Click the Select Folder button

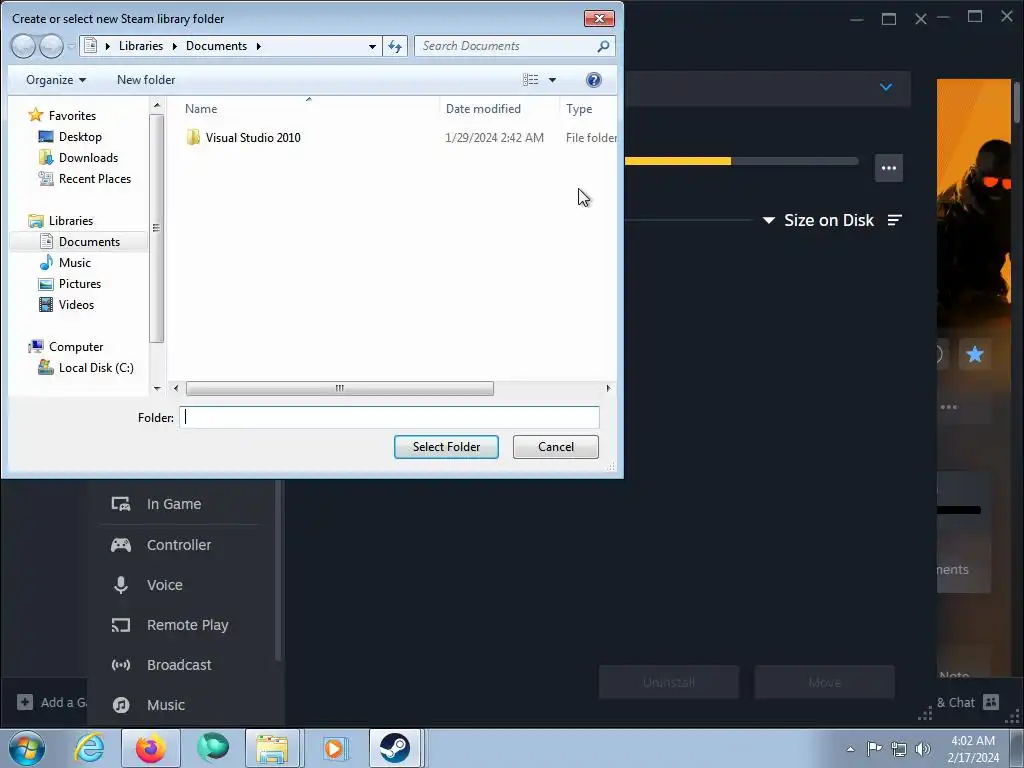pos(446,447)
